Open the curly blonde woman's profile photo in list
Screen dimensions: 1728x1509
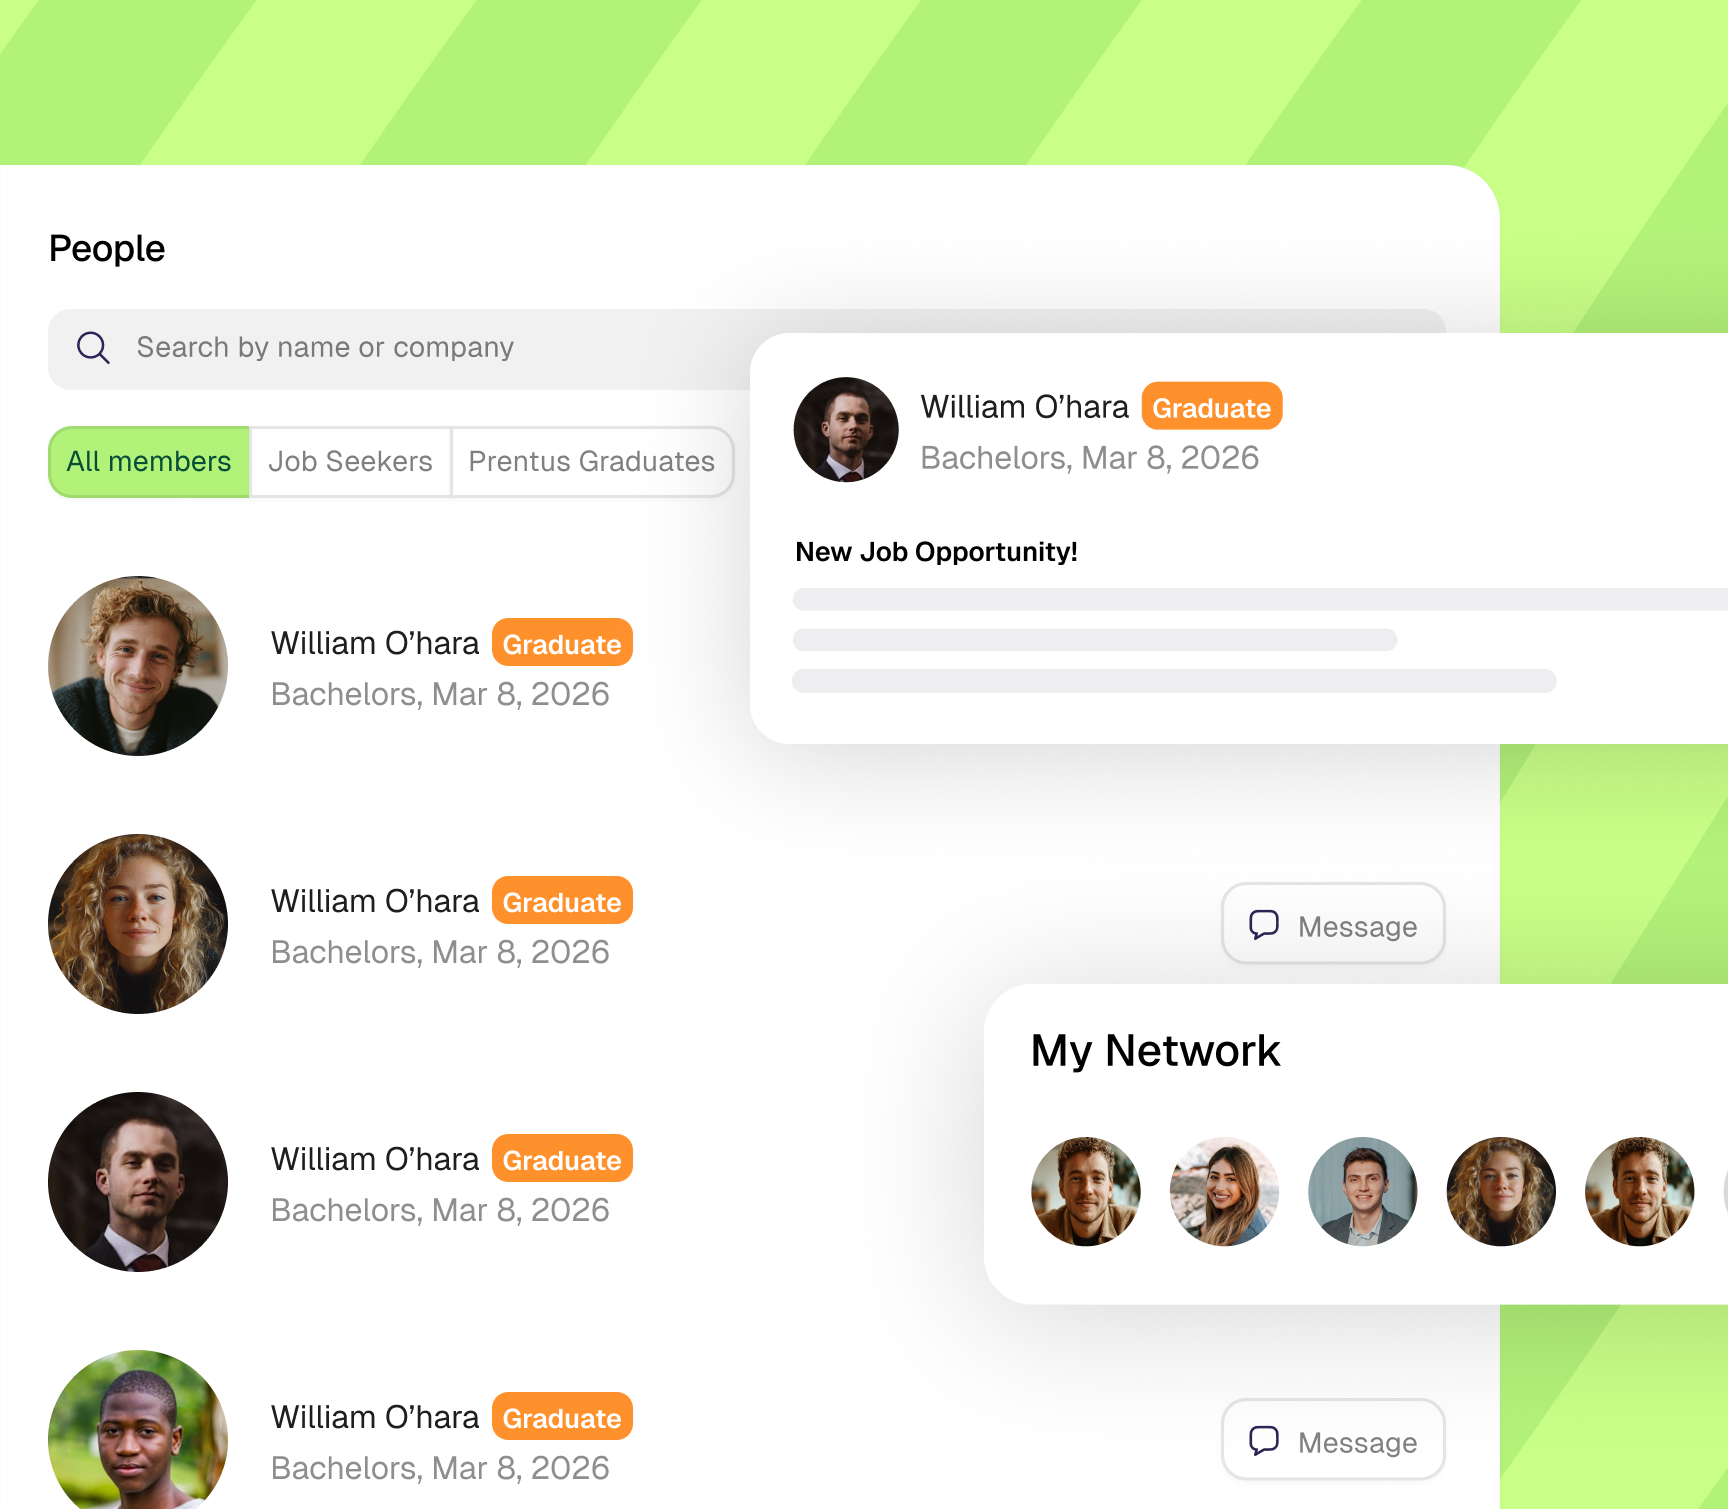[138, 924]
